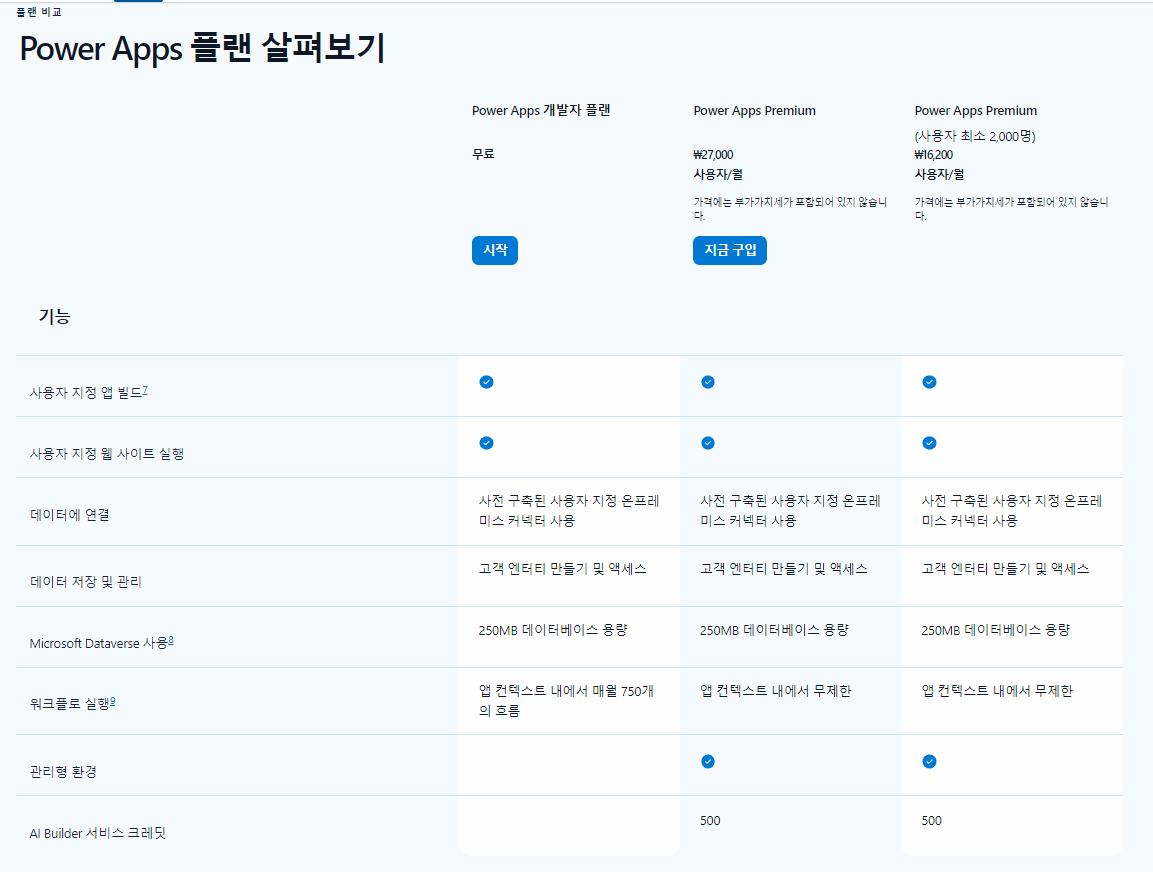The image size is (1153, 872).
Task: Click the 사용자 지정 앱 빌드 row label
Action: (86, 393)
